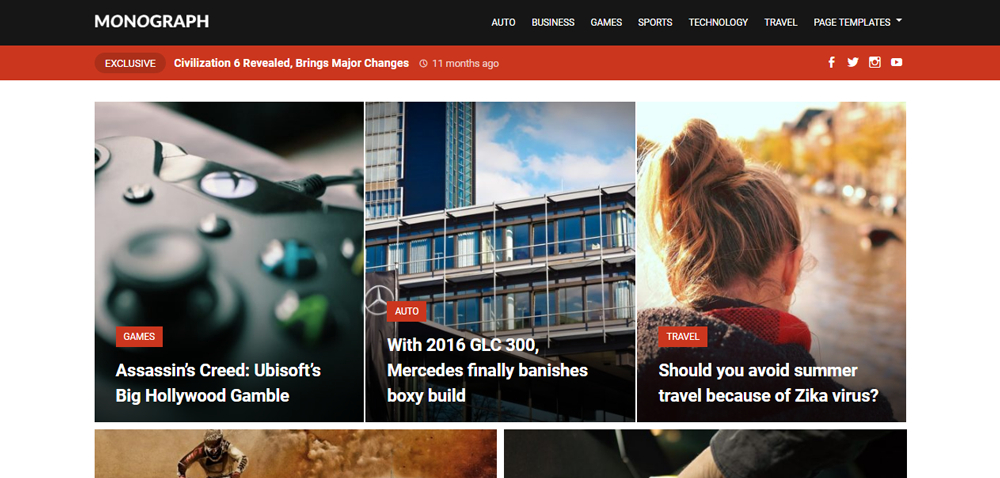Open the Games menu item

(606, 22)
